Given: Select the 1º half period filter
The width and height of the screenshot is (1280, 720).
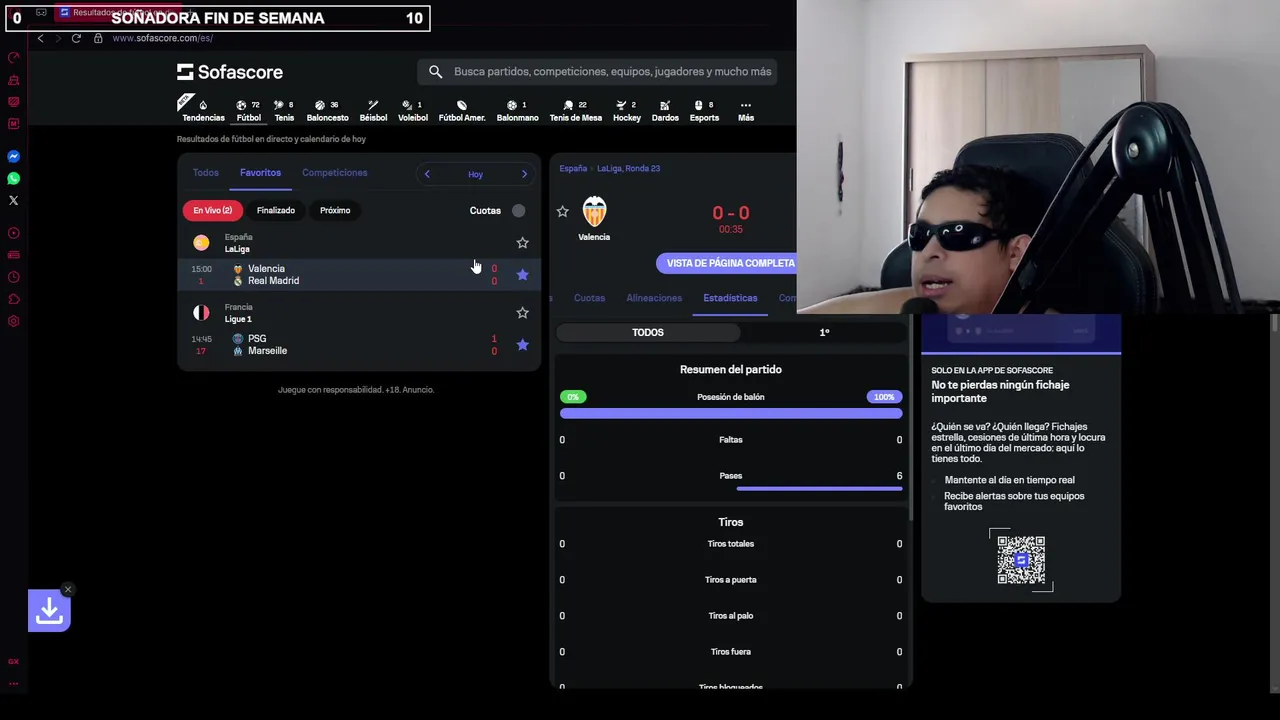Looking at the screenshot, I should pyautogui.click(x=824, y=332).
